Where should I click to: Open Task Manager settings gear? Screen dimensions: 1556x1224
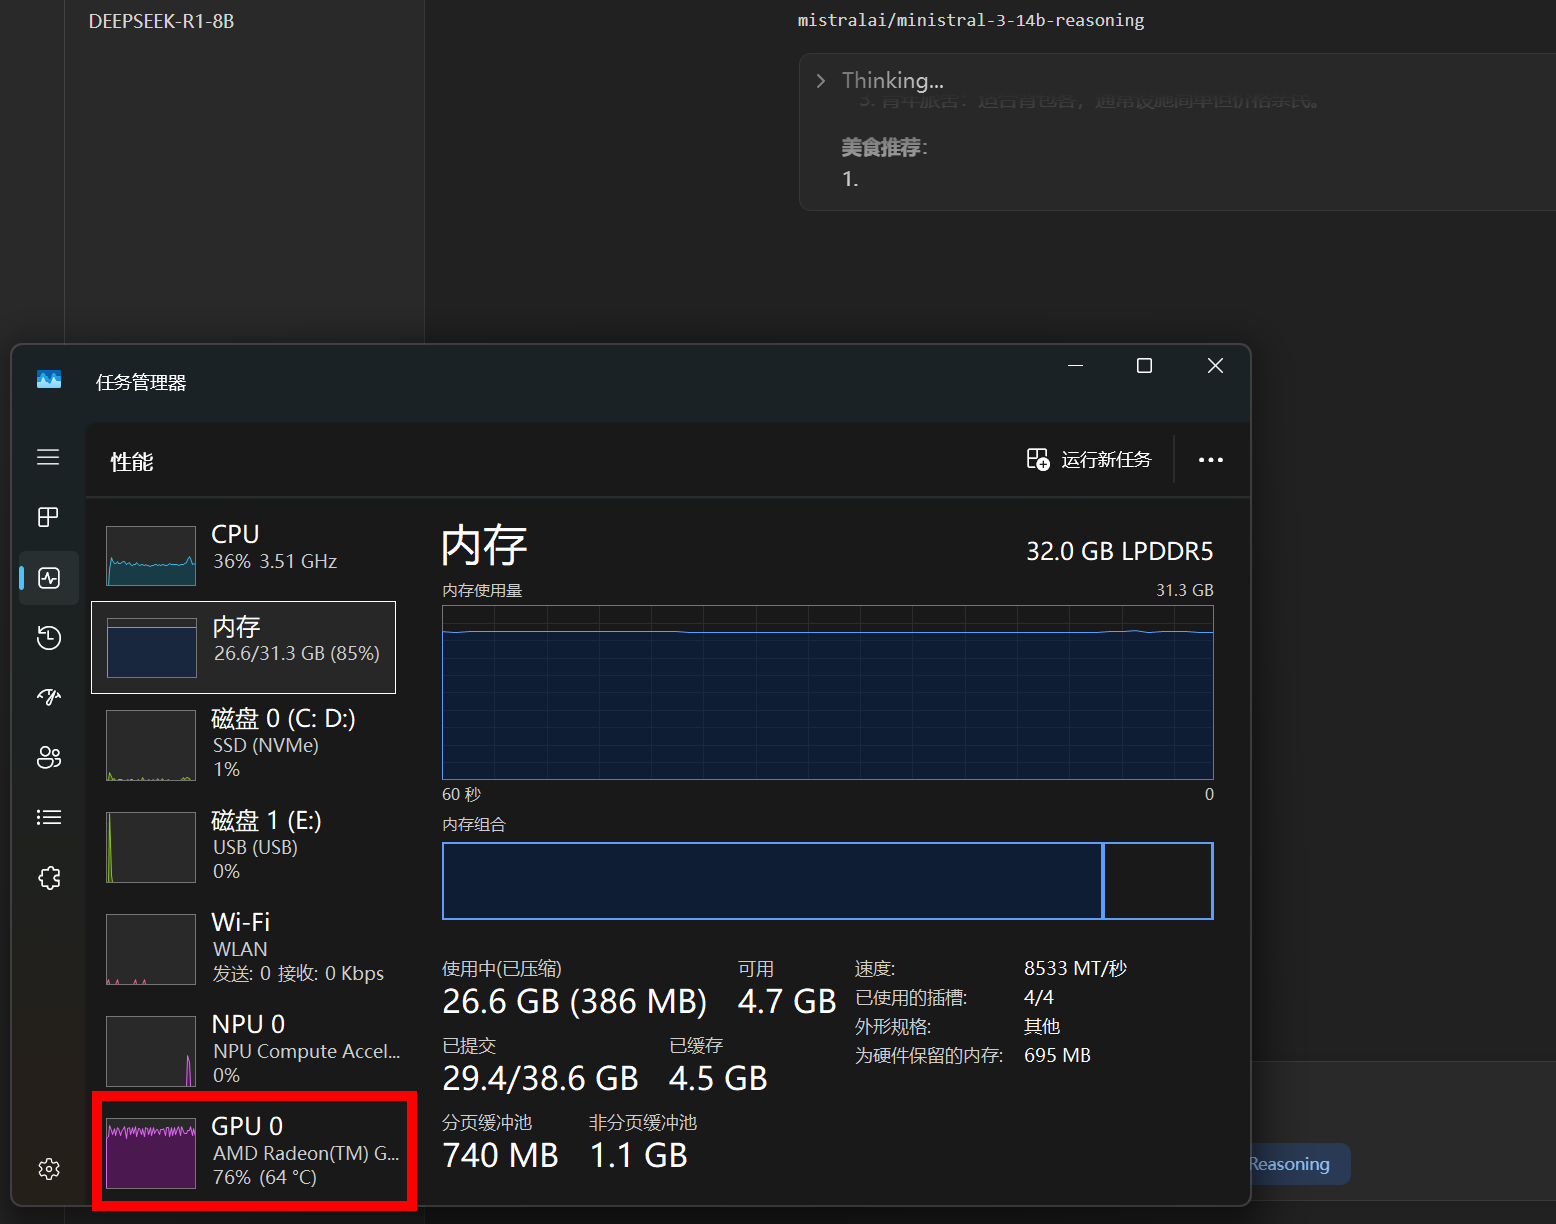coord(48,1169)
